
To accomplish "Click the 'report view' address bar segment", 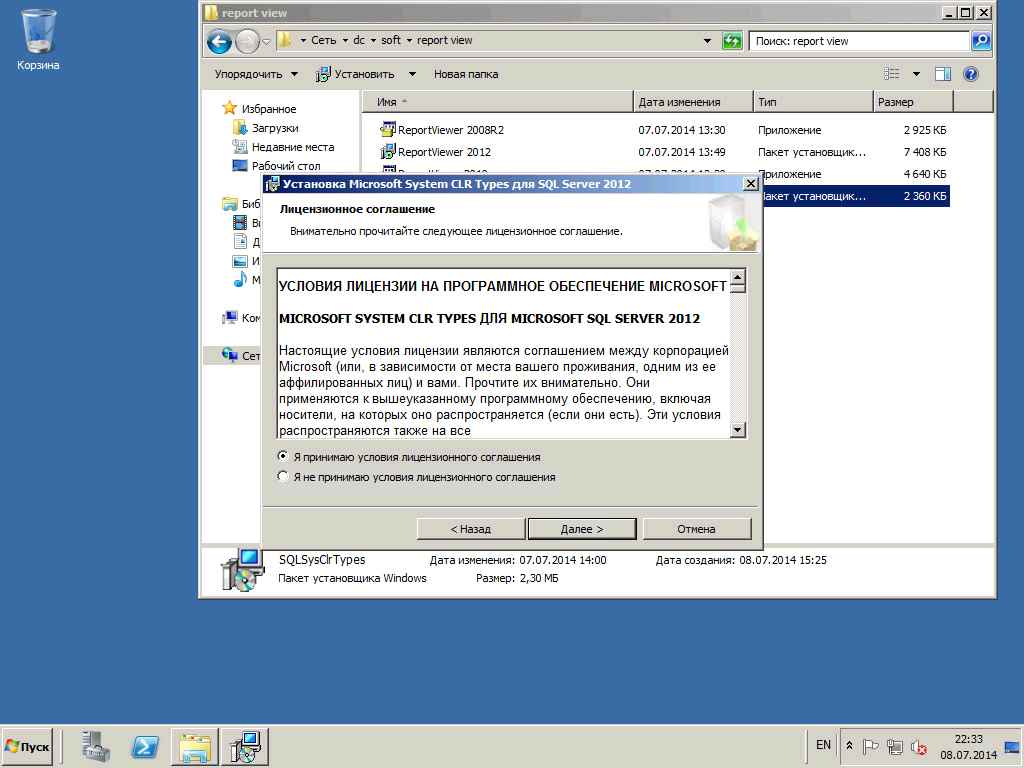I will (x=444, y=40).
